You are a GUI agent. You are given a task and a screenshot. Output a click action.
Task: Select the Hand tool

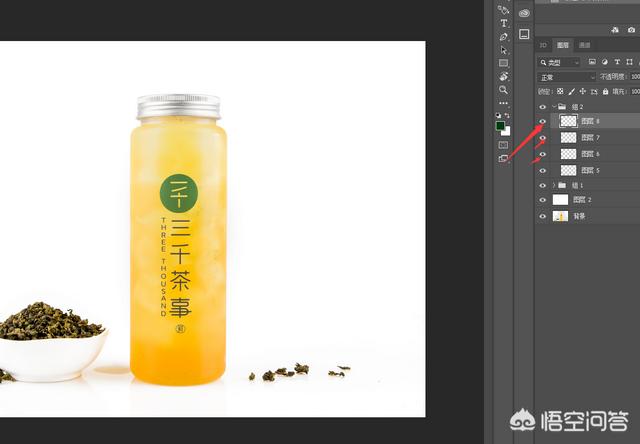point(504,76)
